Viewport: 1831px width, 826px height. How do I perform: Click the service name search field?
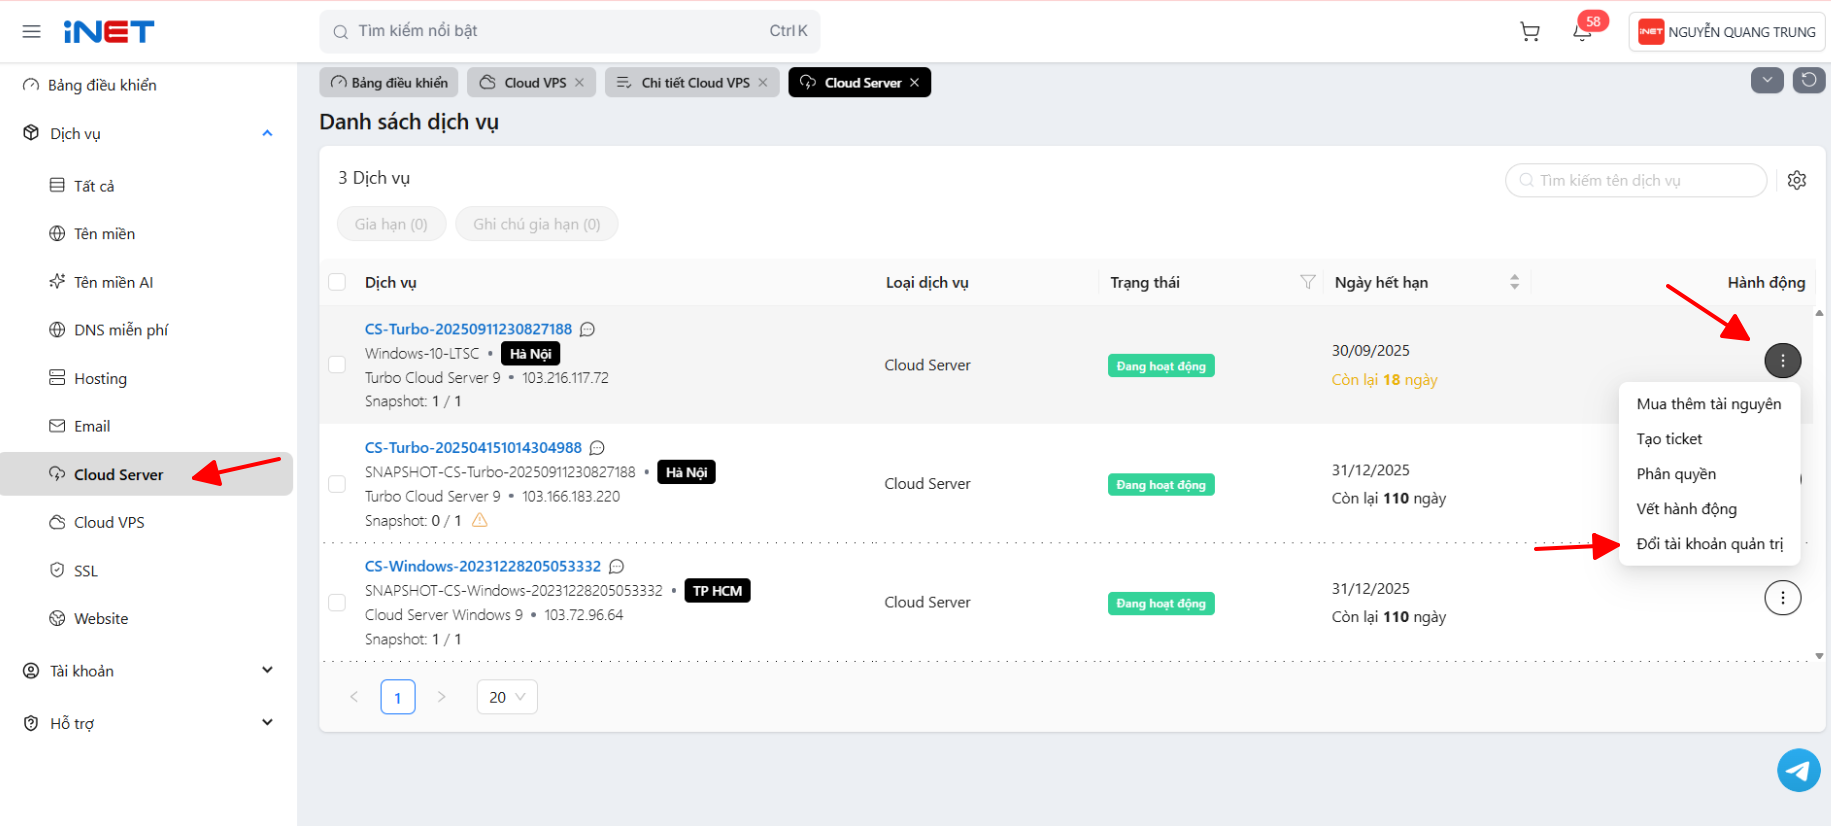click(1636, 180)
